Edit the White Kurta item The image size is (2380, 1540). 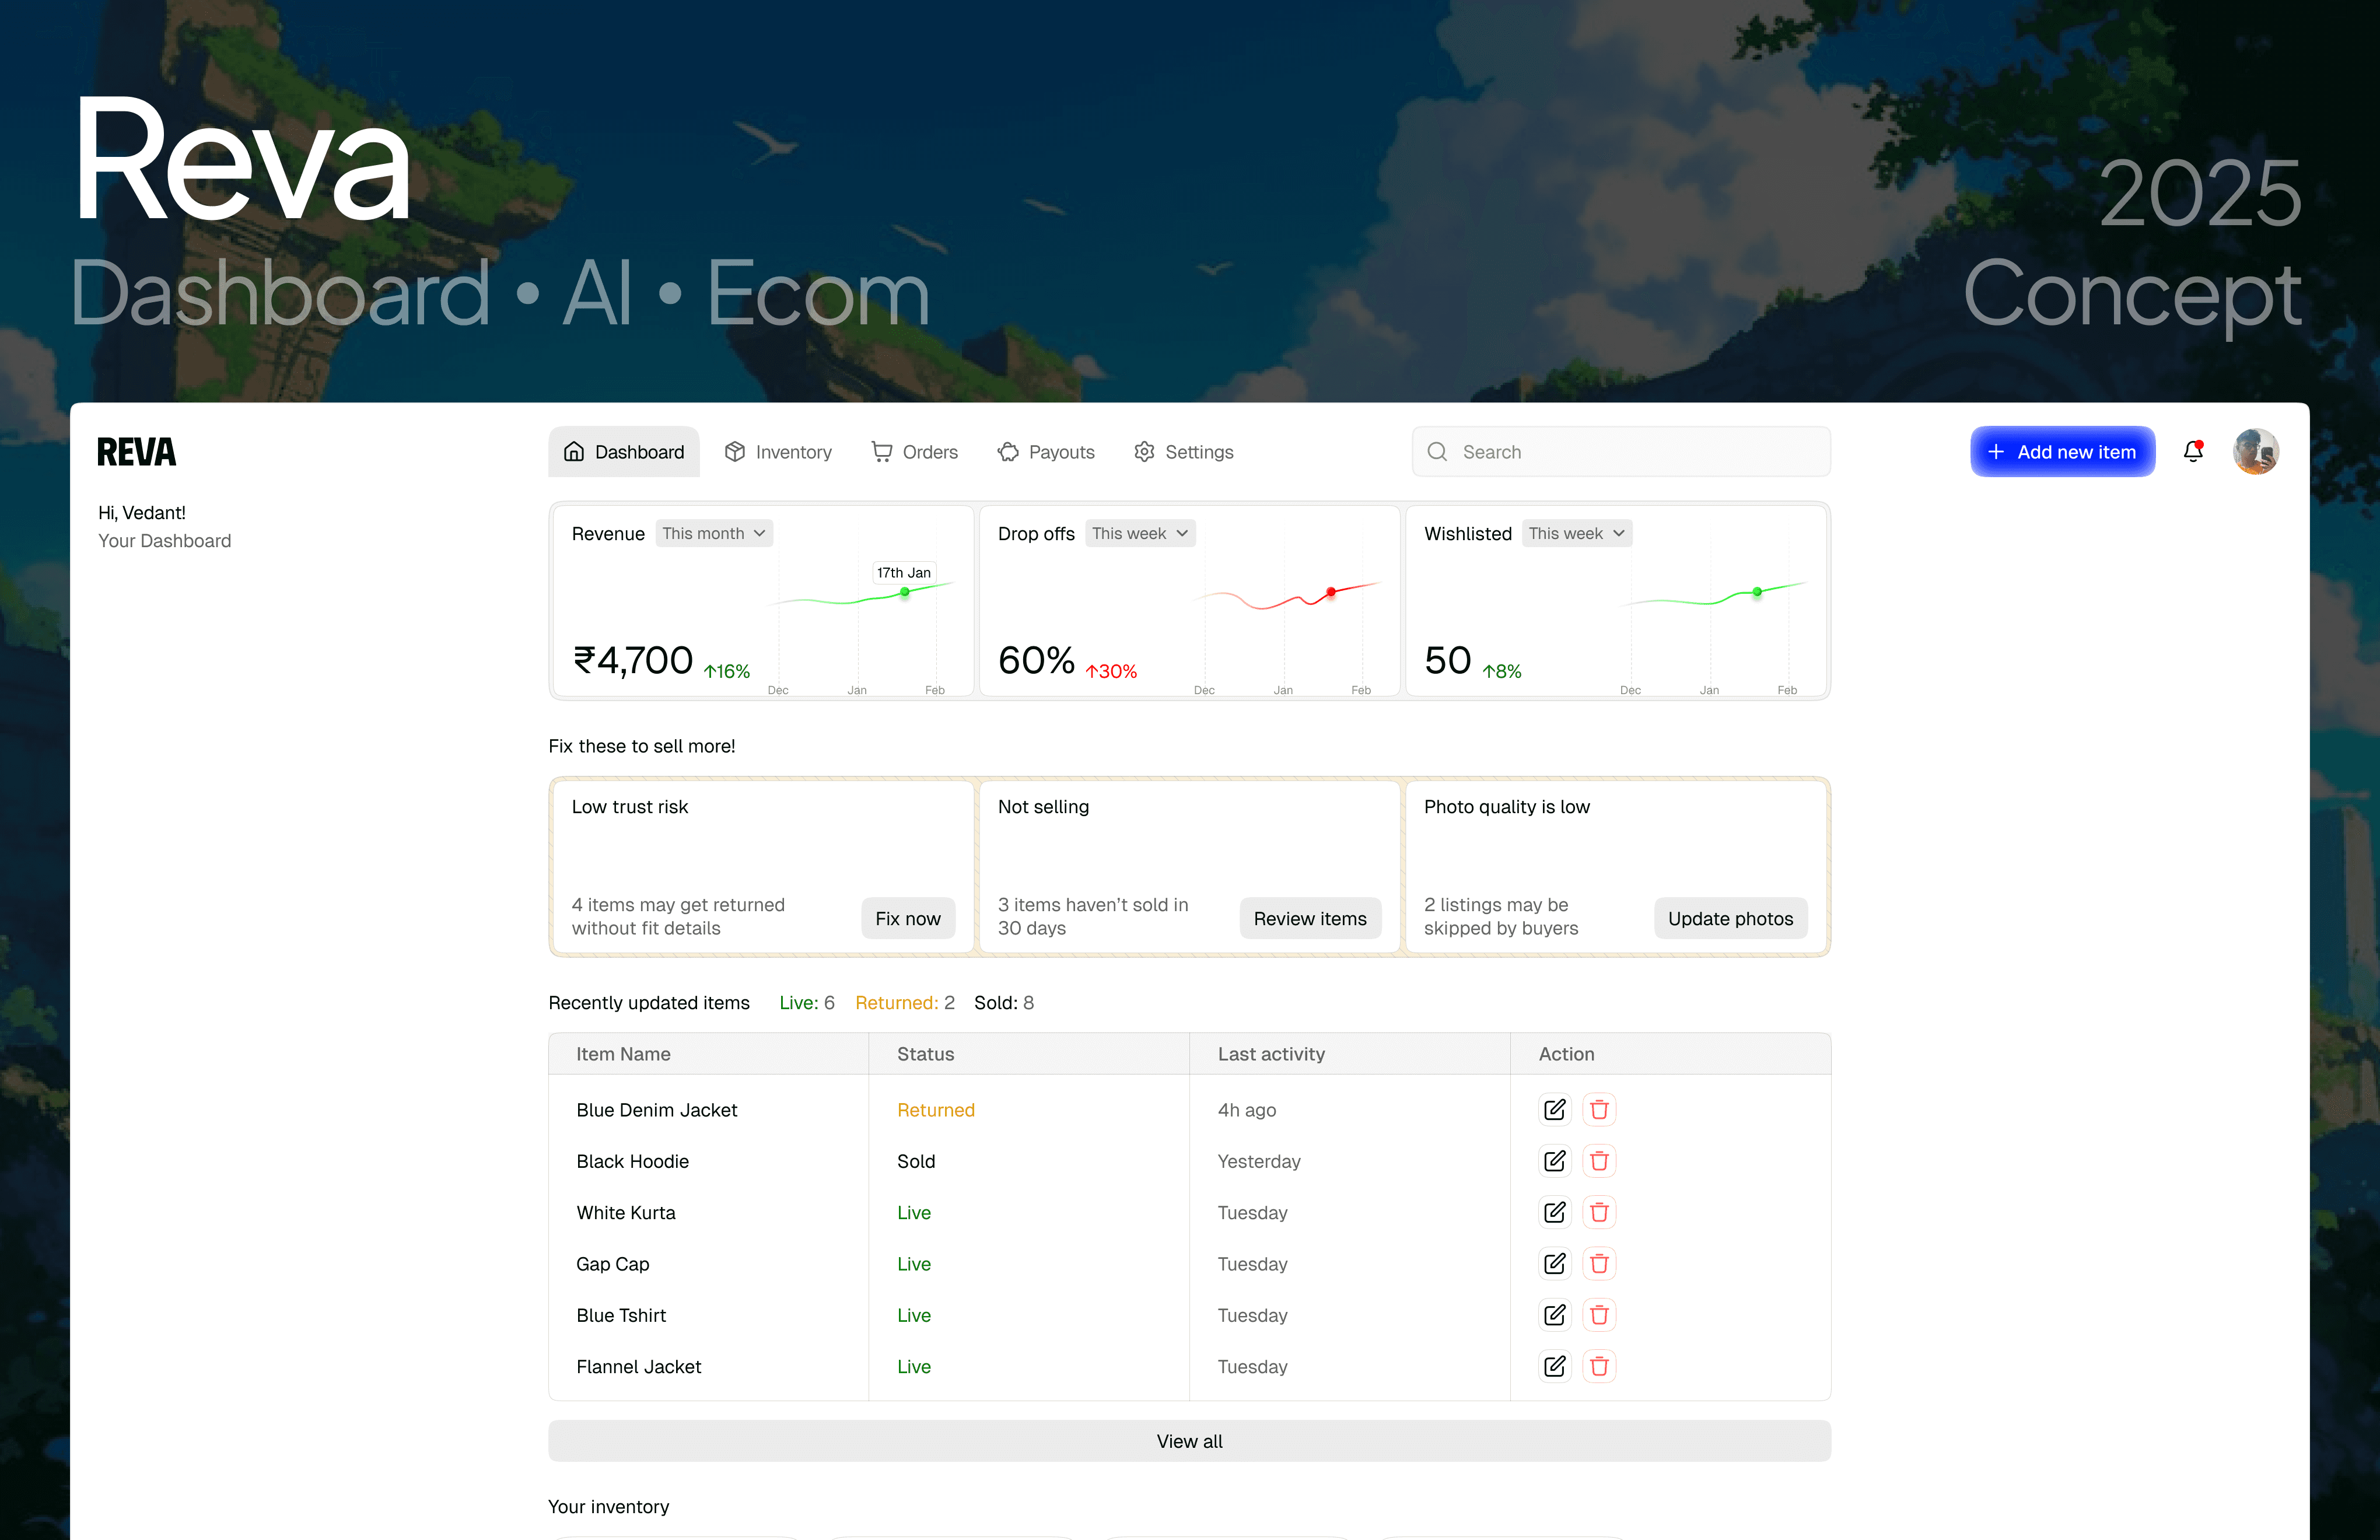pyautogui.click(x=1554, y=1212)
